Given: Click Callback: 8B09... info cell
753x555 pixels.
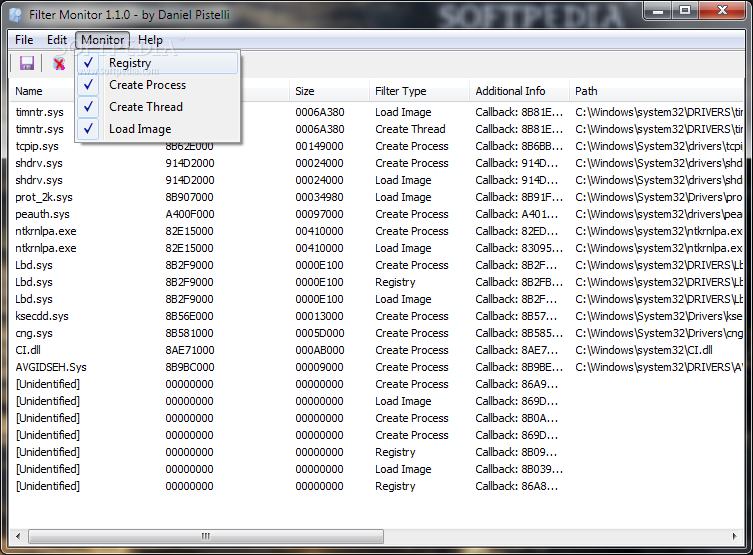Looking at the screenshot, I should click(x=516, y=452).
